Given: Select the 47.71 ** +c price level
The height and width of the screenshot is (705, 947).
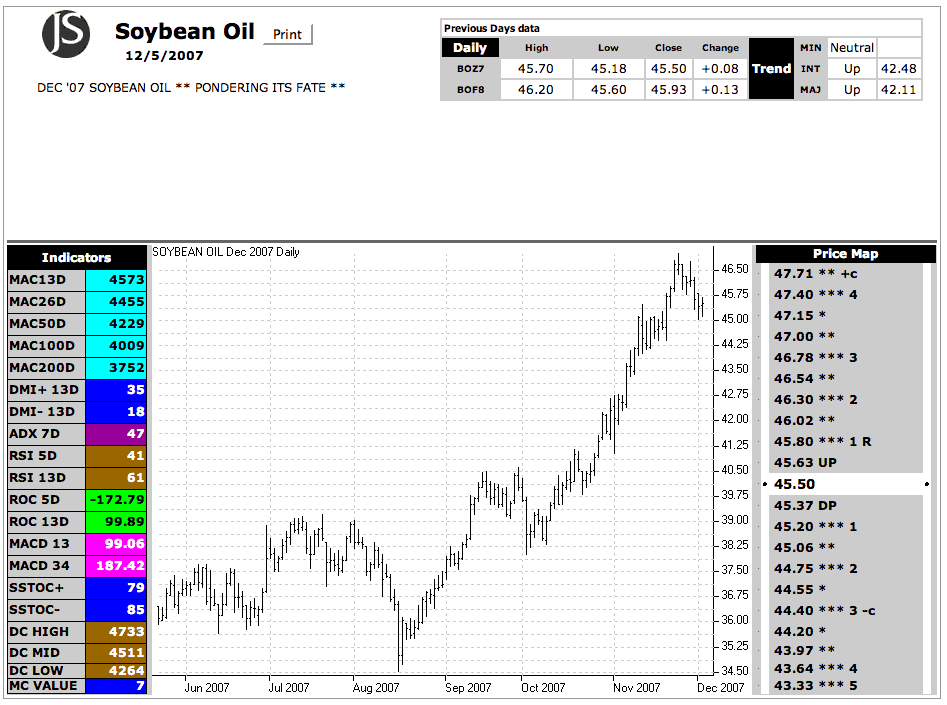Looking at the screenshot, I should click(x=845, y=273).
